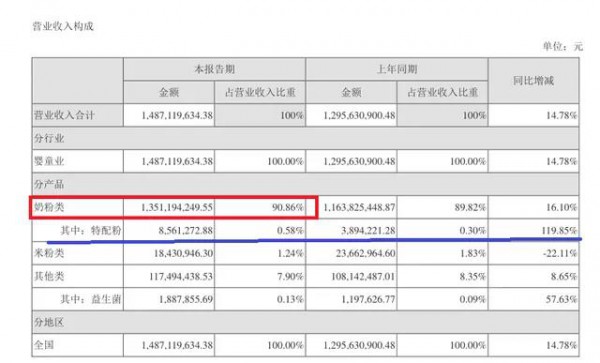Click the 分行业 section row

pos(305,138)
